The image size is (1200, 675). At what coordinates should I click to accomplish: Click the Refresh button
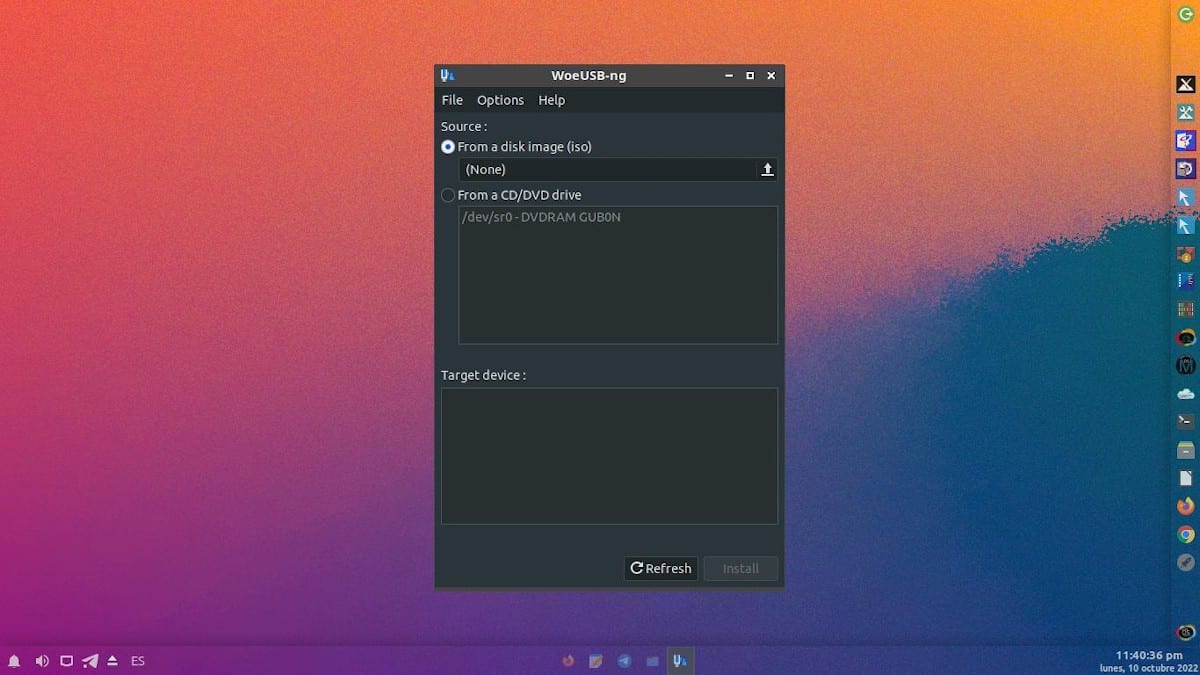pyautogui.click(x=660, y=568)
